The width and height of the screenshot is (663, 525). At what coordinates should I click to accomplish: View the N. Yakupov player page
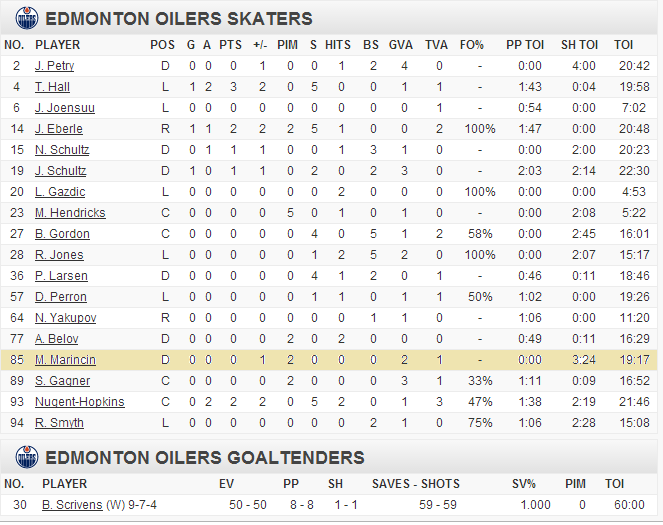tap(66, 318)
